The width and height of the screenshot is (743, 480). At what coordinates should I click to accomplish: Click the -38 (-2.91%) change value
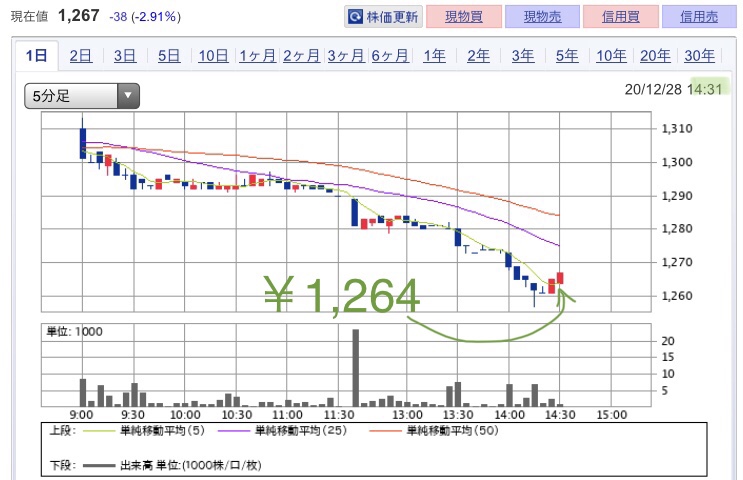coord(145,17)
